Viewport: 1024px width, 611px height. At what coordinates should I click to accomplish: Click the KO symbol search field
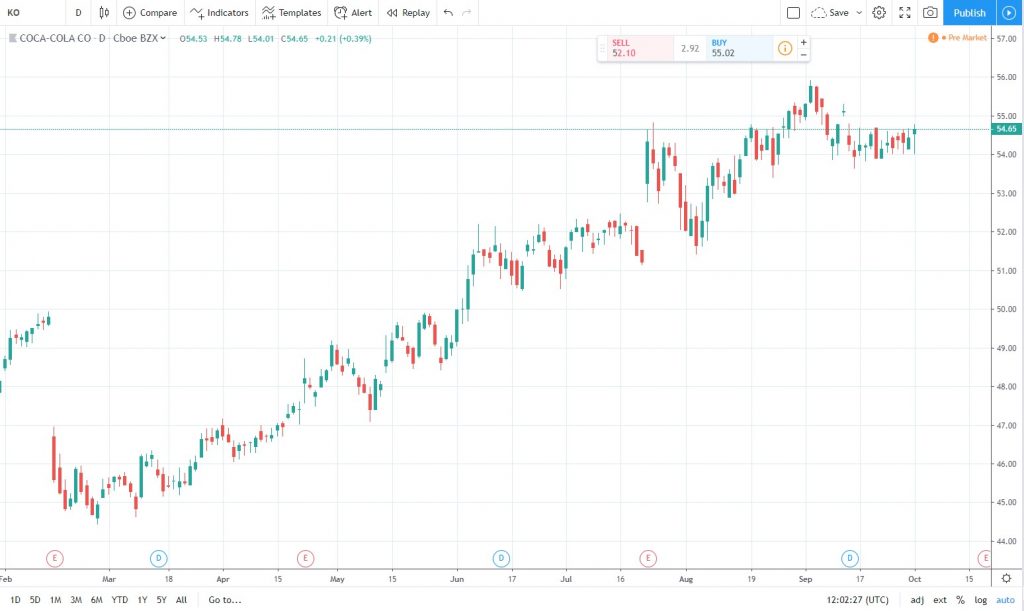tap(30, 13)
